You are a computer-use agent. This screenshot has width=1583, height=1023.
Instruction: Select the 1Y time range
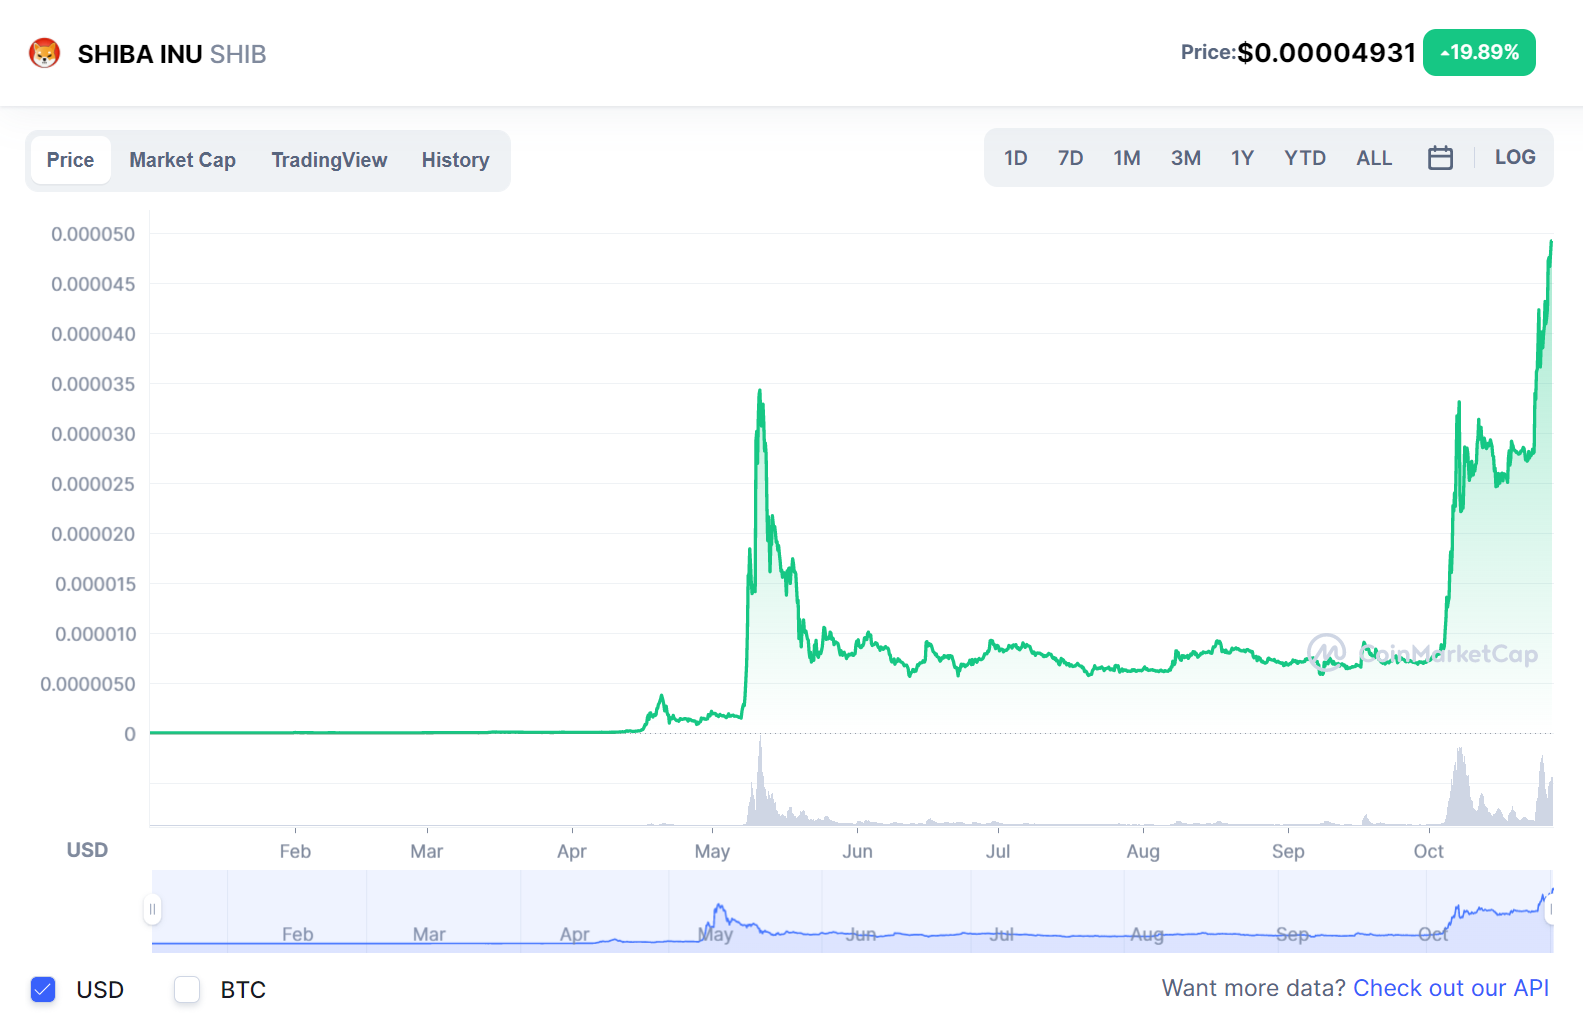point(1242,158)
